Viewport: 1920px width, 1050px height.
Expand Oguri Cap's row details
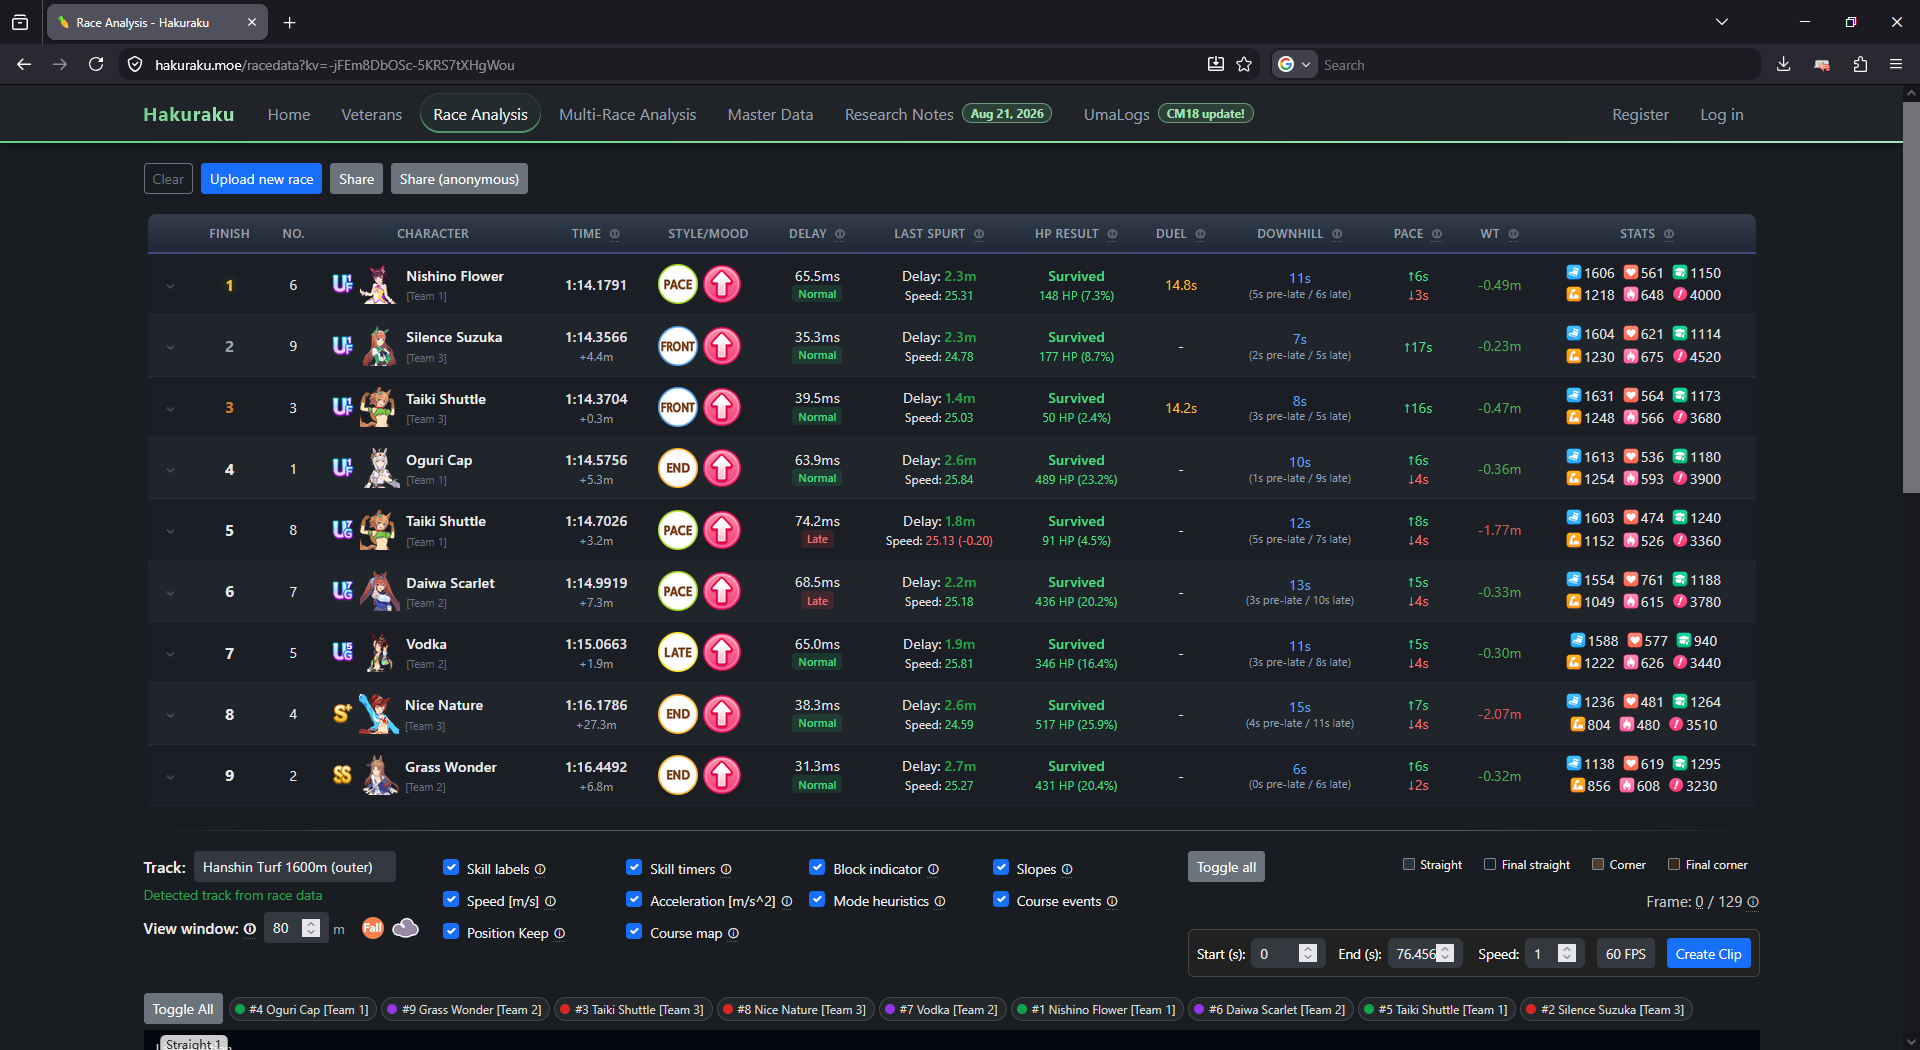click(170, 470)
